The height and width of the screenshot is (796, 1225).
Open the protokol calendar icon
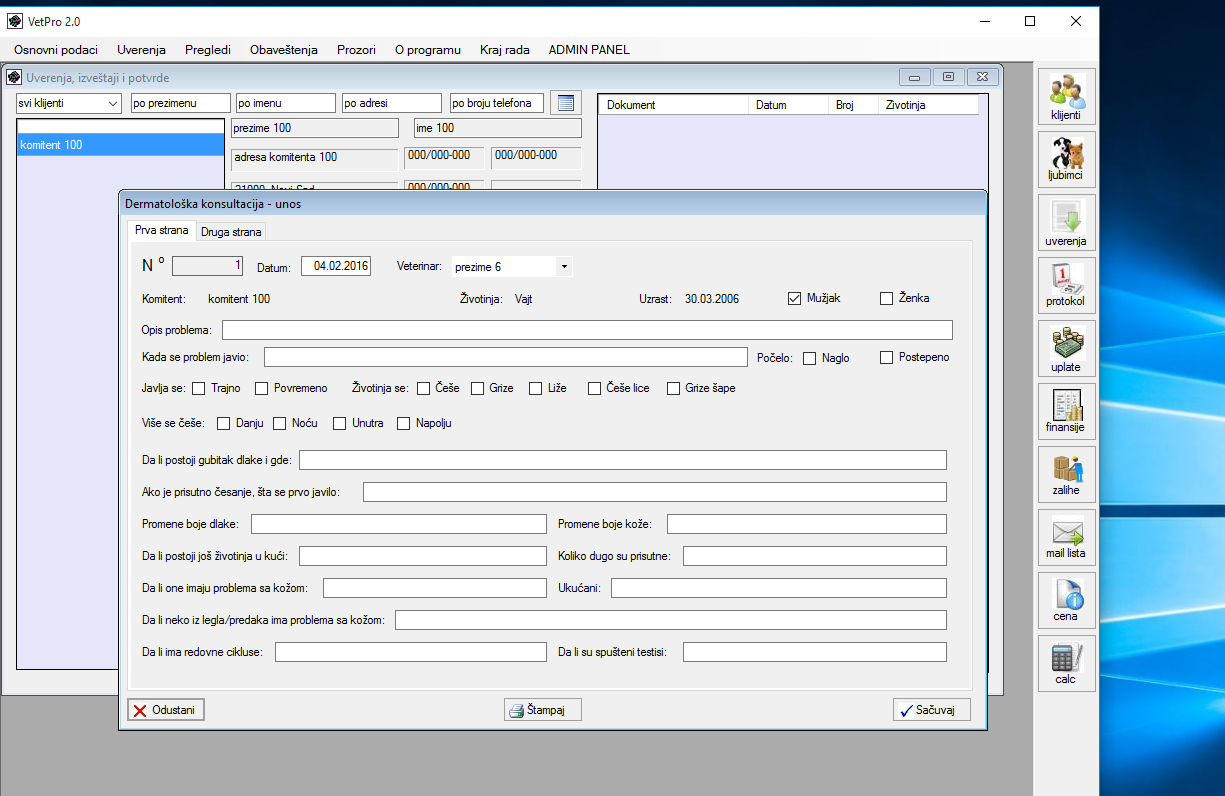1066,285
